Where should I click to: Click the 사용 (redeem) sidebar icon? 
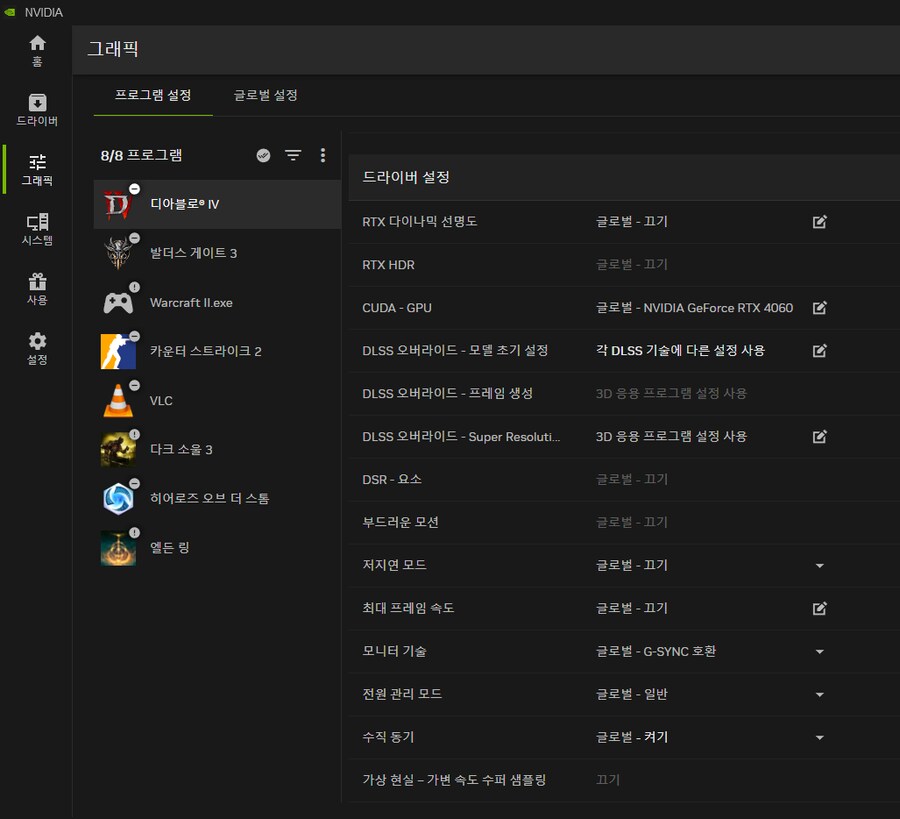[37, 288]
